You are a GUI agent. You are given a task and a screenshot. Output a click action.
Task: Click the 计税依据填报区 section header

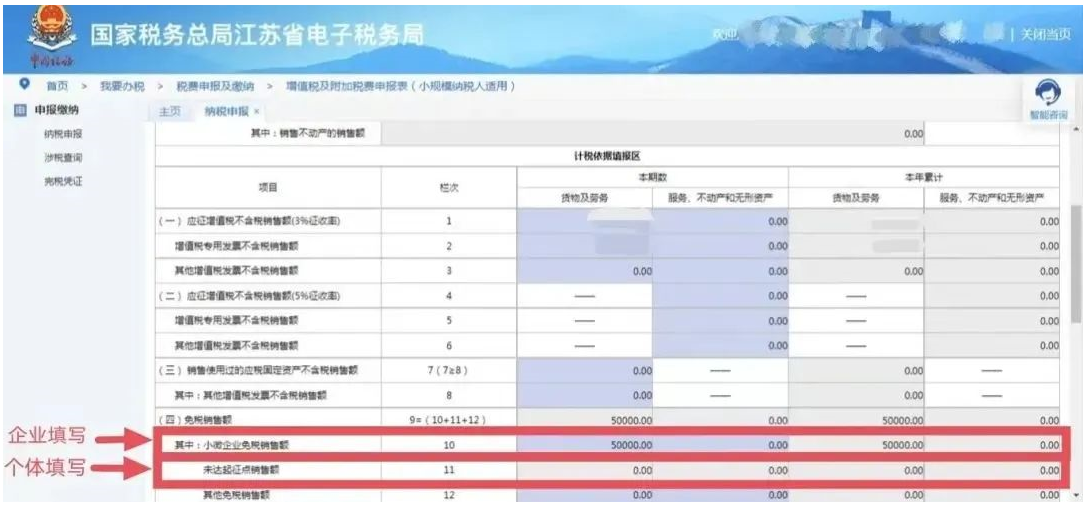[607, 156]
